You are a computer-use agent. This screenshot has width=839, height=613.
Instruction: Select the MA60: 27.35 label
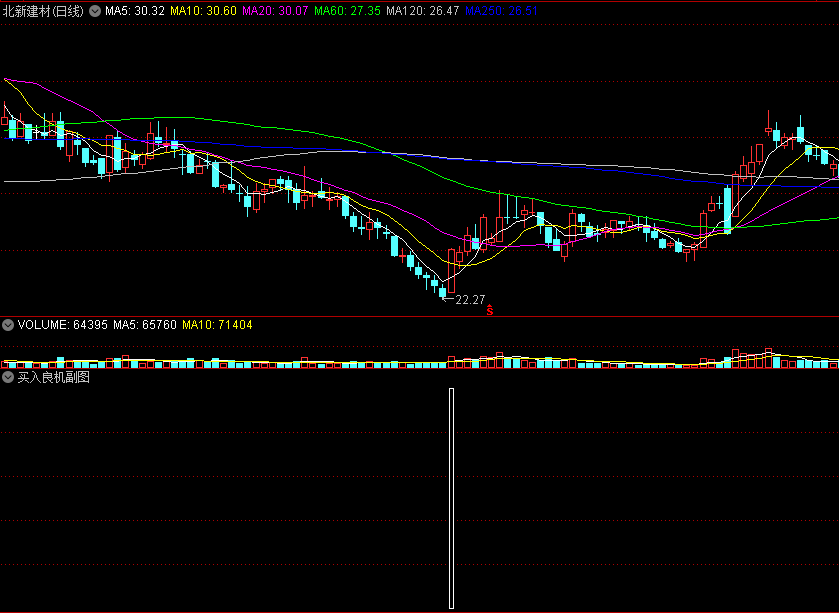(x=347, y=11)
